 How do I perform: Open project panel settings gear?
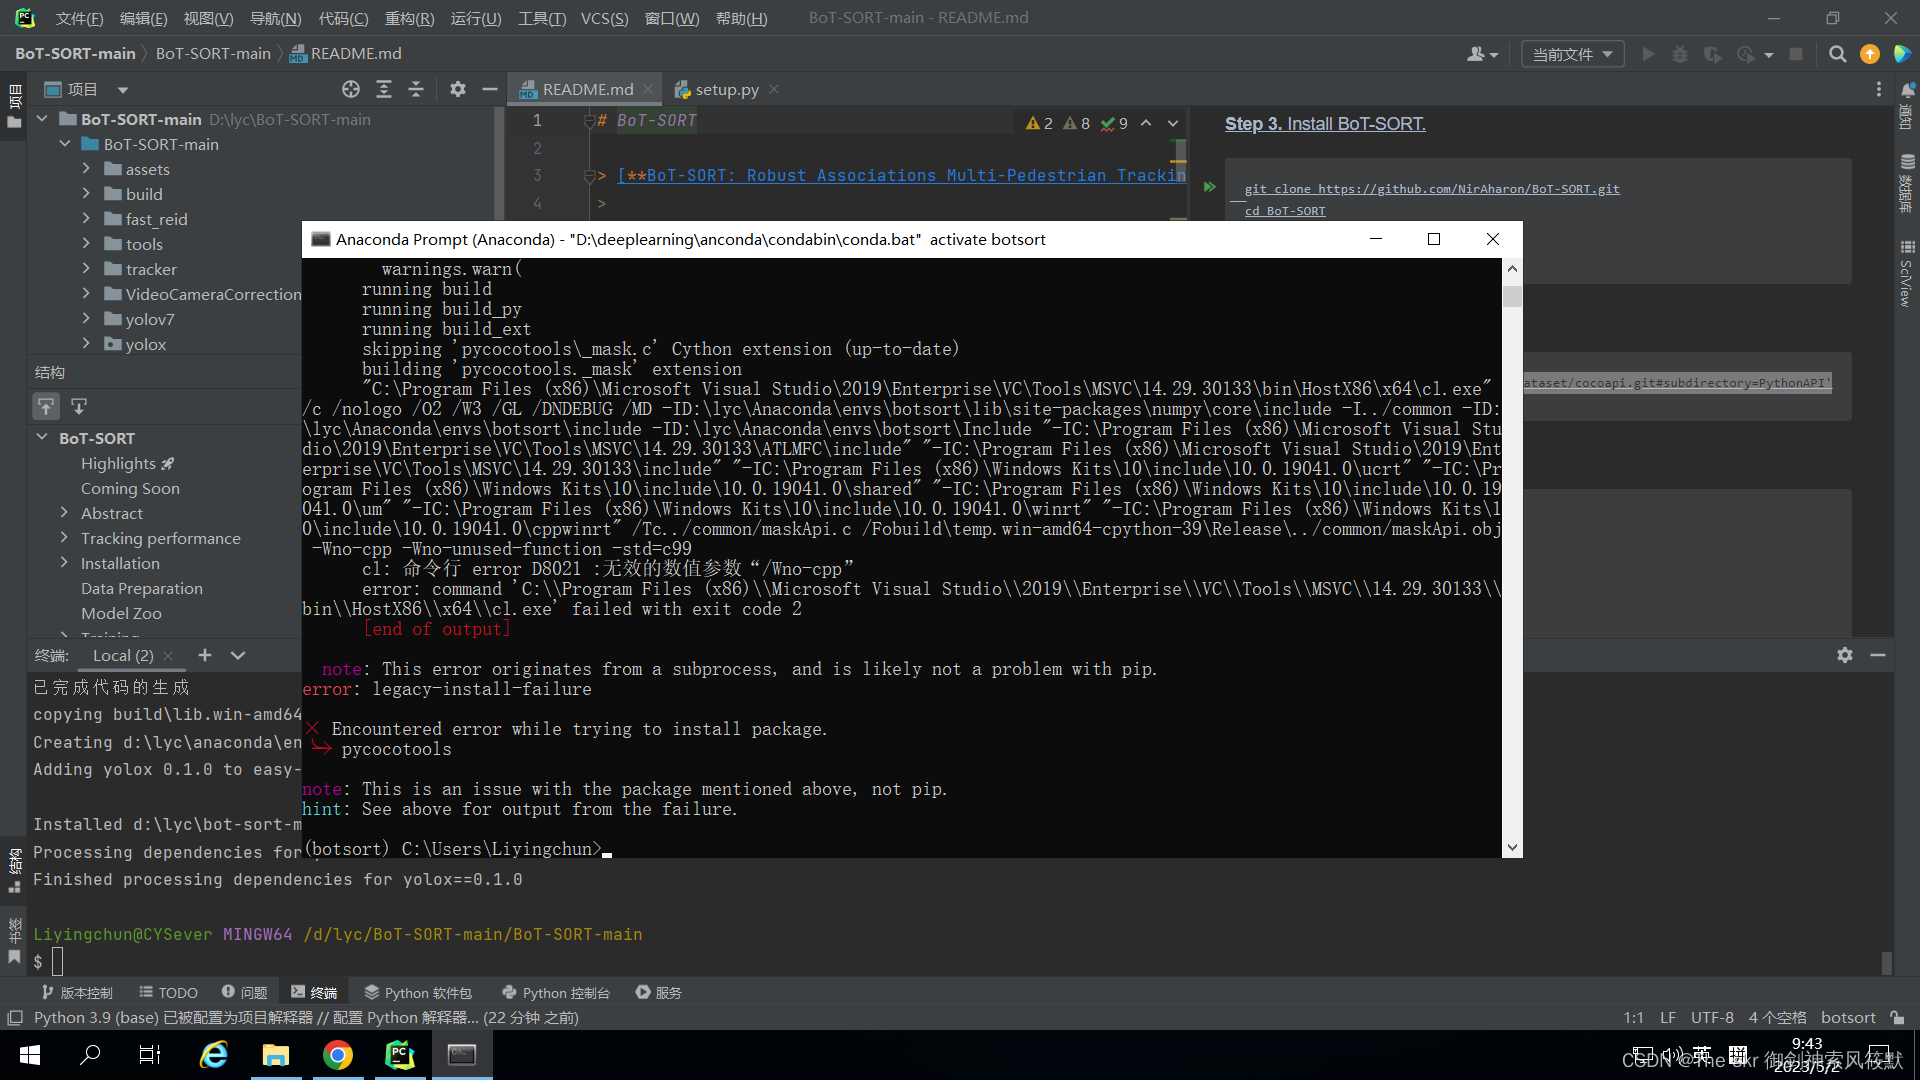coord(458,90)
